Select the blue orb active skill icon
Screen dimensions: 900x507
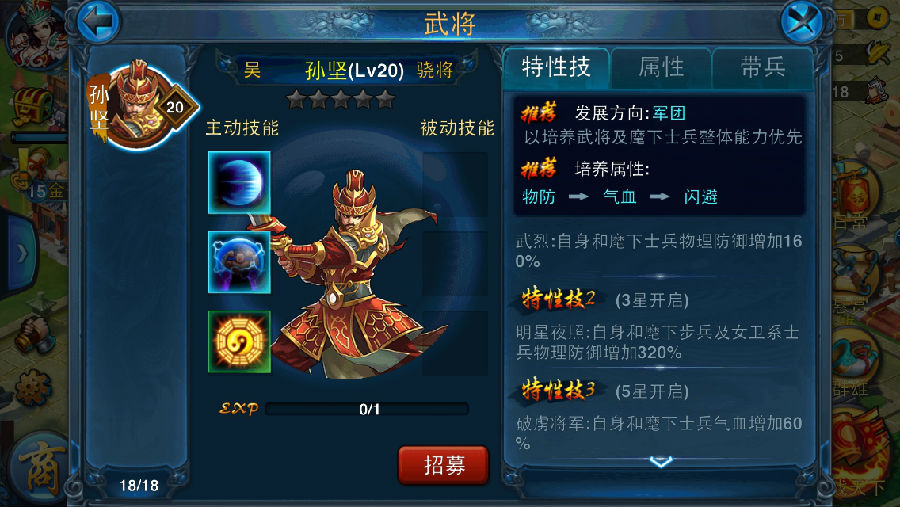239,183
